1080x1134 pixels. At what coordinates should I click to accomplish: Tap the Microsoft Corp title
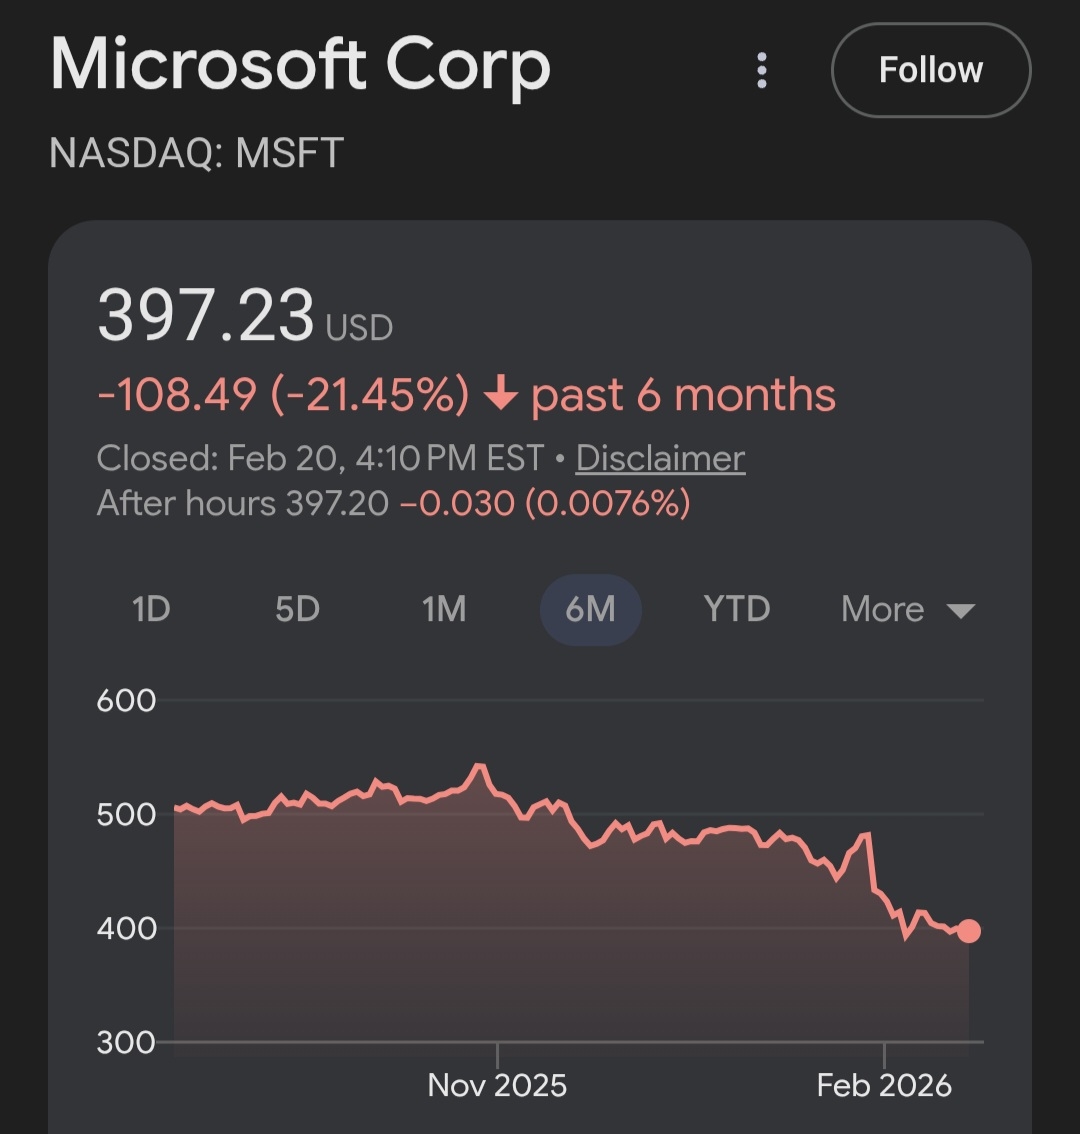[x=300, y=66]
